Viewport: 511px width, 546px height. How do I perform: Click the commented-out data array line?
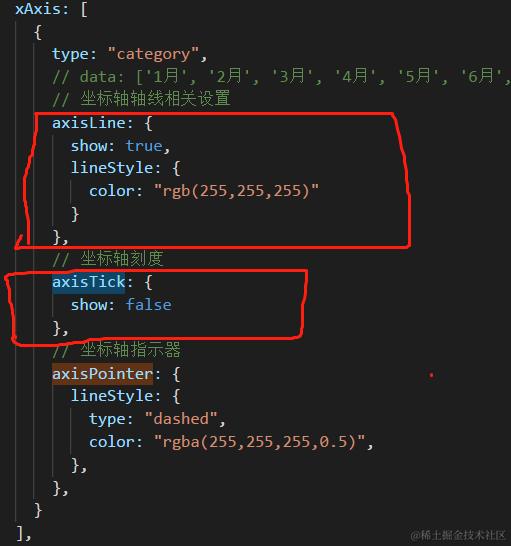coord(281,77)
